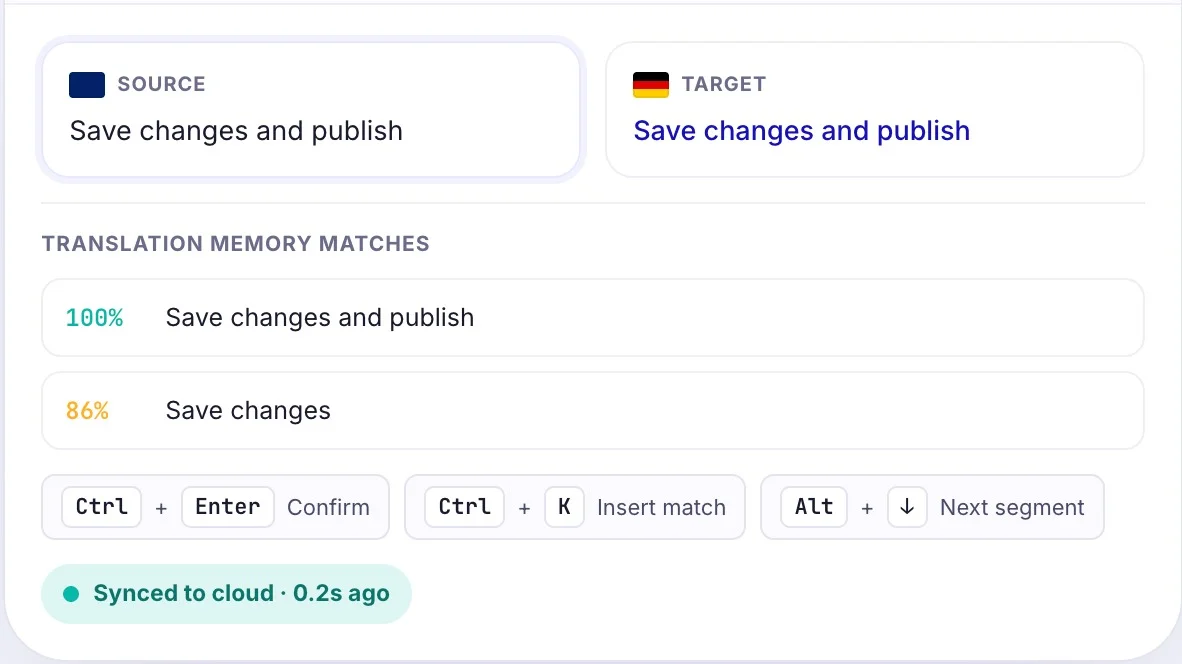Click the Synced to cloud status pill
The image size is (1182, 664).
226,594
